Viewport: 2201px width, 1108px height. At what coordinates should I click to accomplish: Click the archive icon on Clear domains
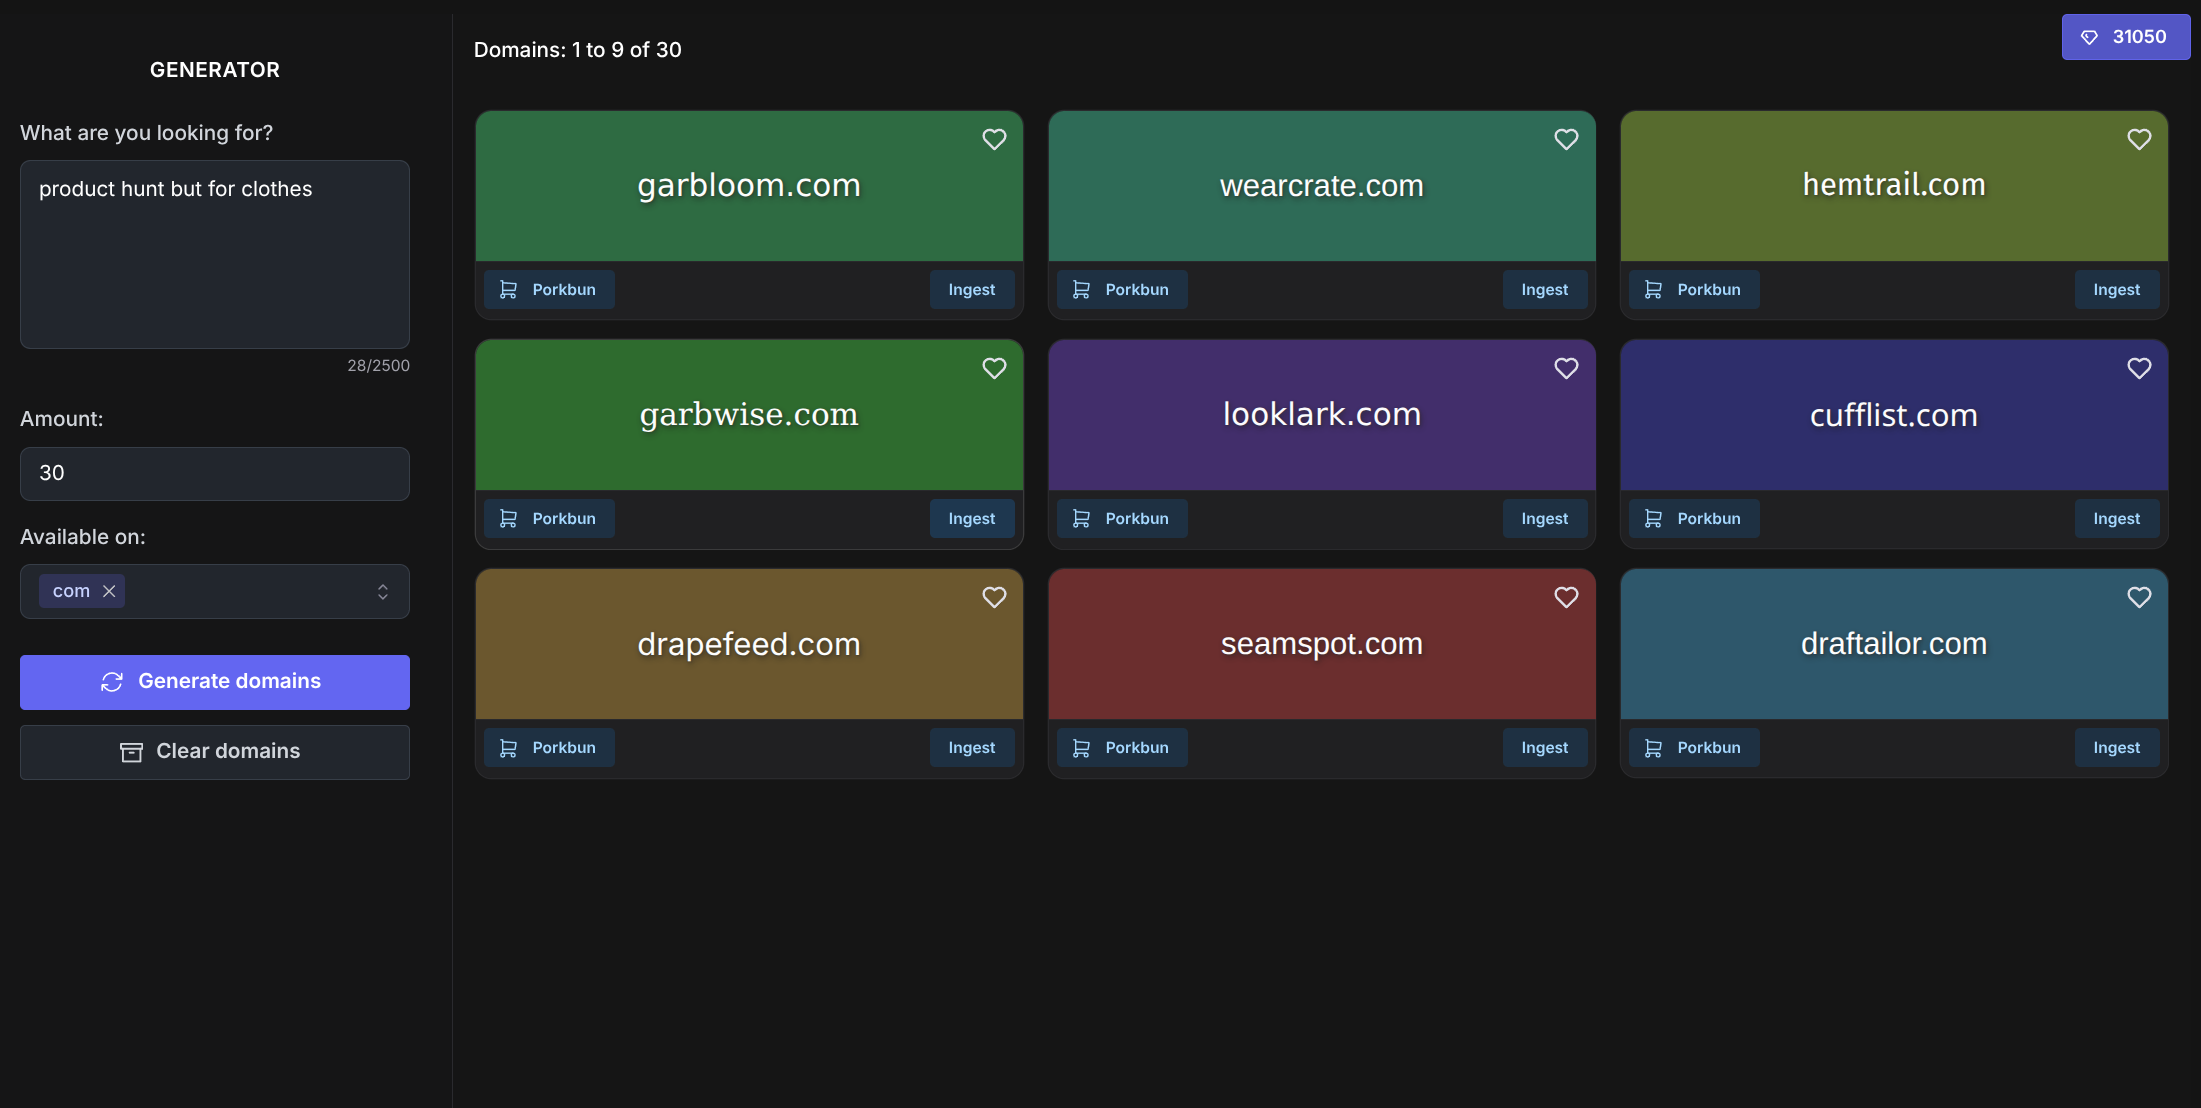pos(131,751)
